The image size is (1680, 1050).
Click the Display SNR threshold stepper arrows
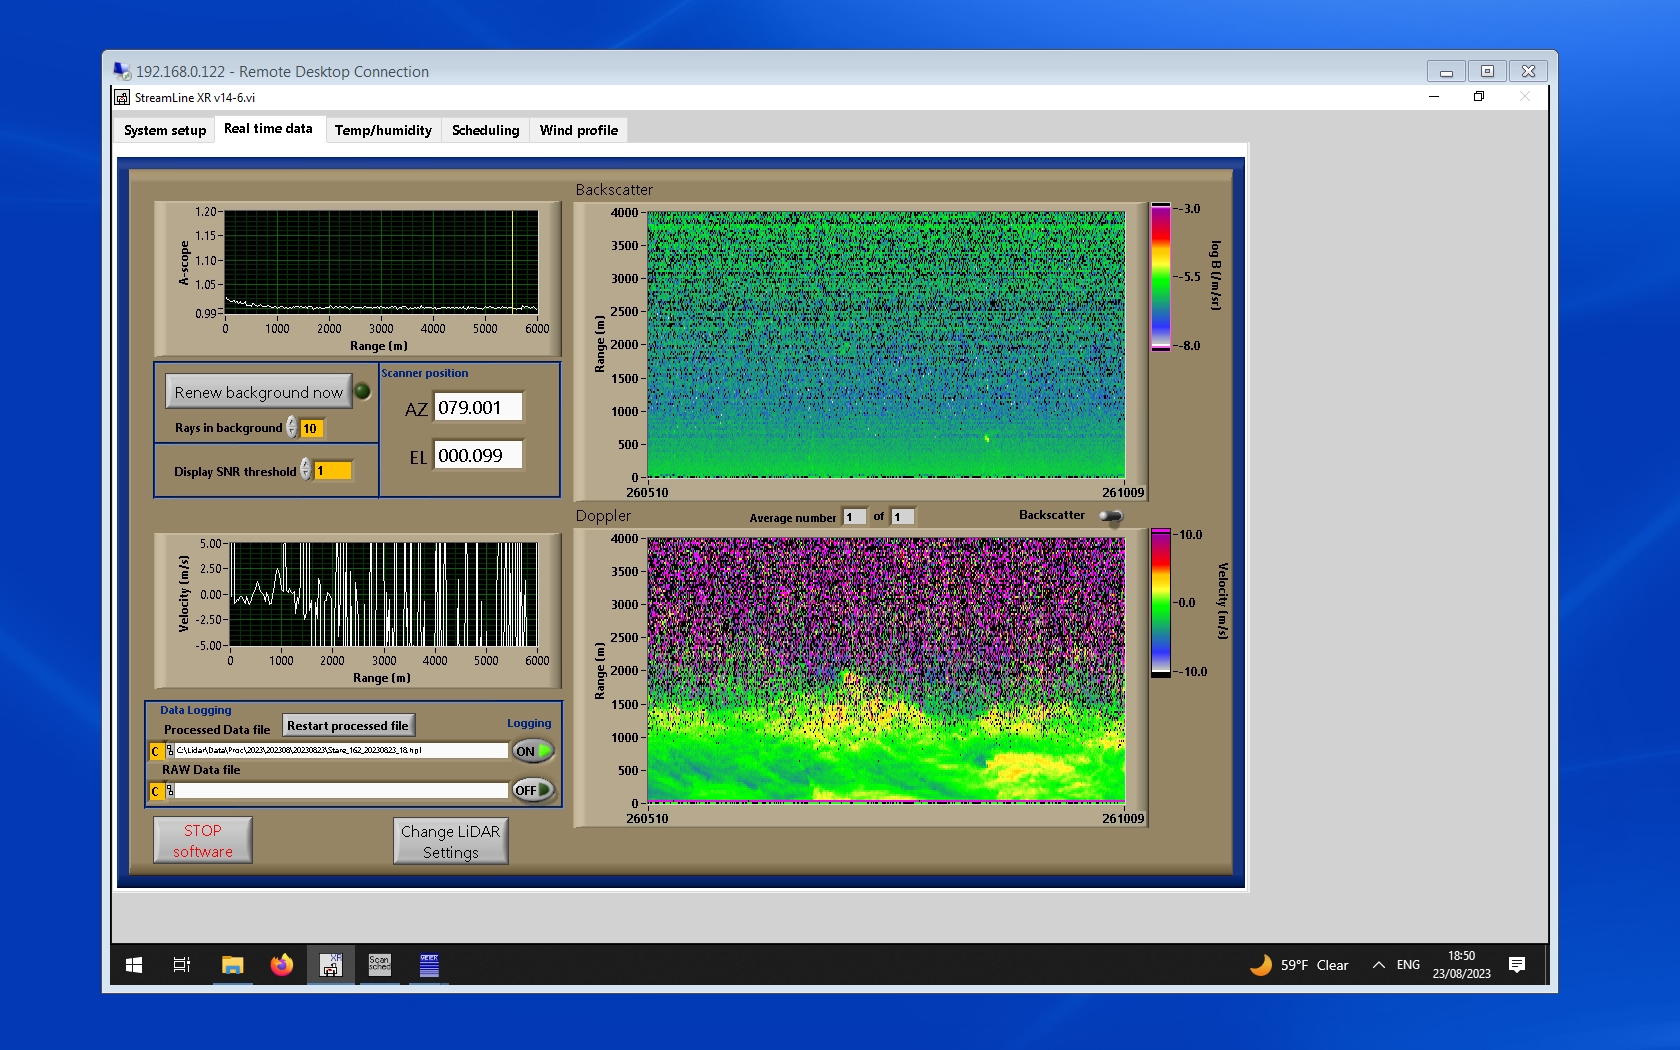pos(306,470)
